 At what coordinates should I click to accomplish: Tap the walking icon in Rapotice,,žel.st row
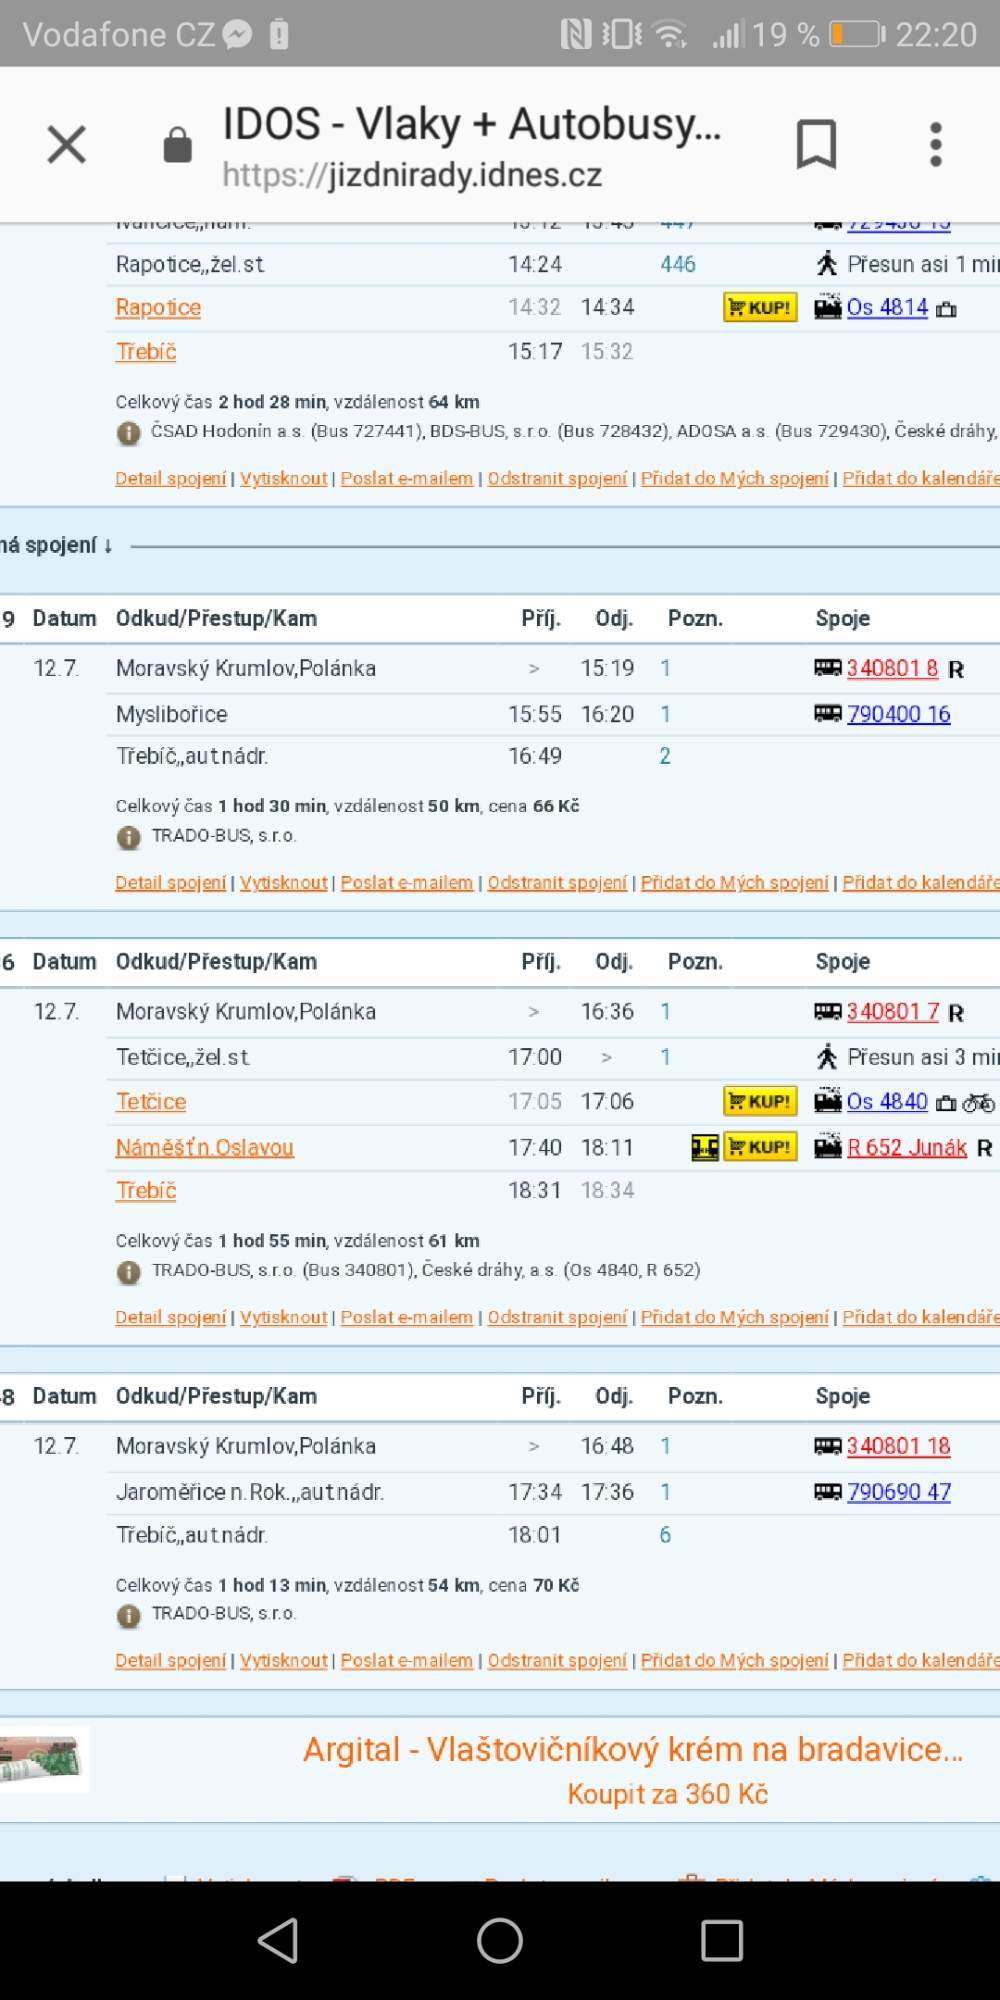pos(827,264)
